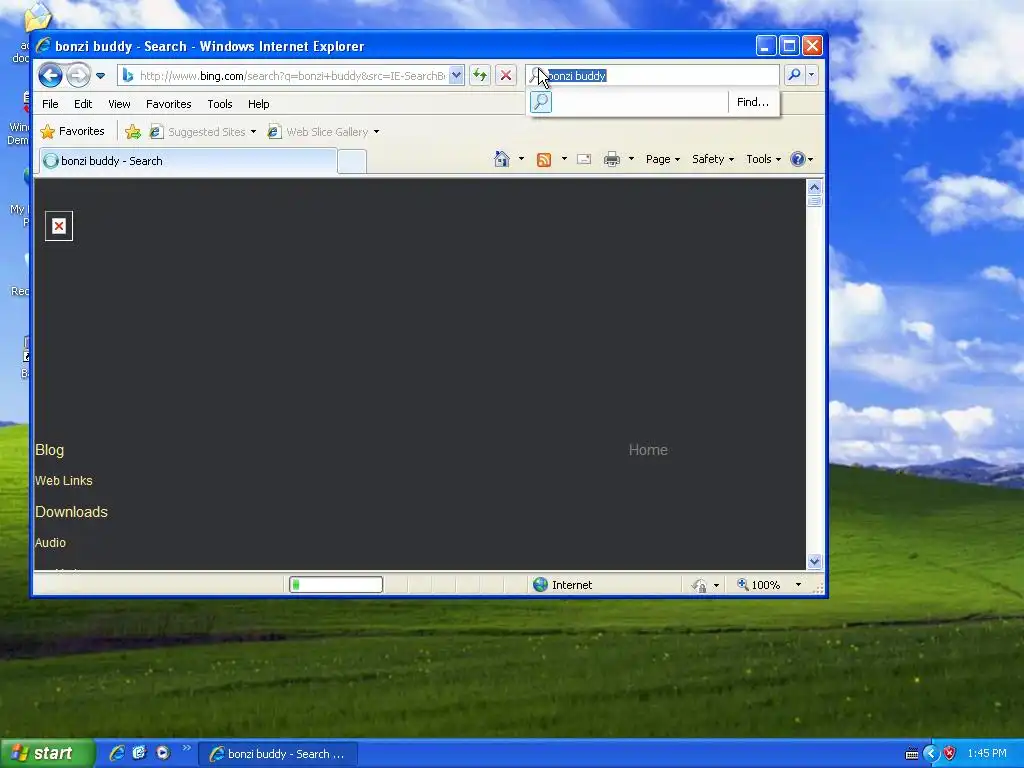This screenshot has width=1024, height=768.
Task: Open the Favorites center star button
Action: point(72,131)
